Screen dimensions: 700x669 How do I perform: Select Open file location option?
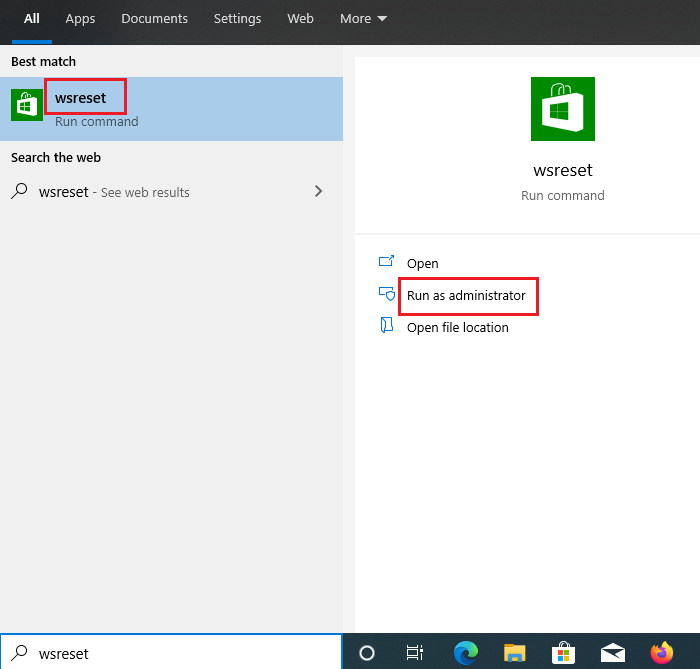tap(457, 328)
